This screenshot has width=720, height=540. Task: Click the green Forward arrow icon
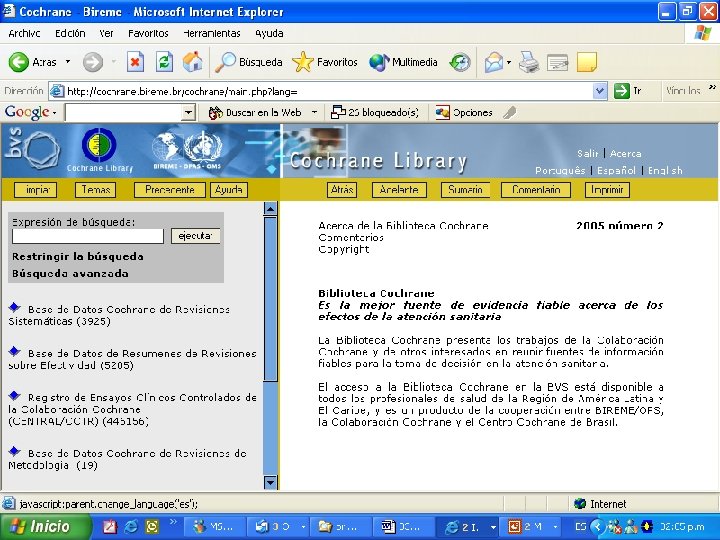[92, 62]
